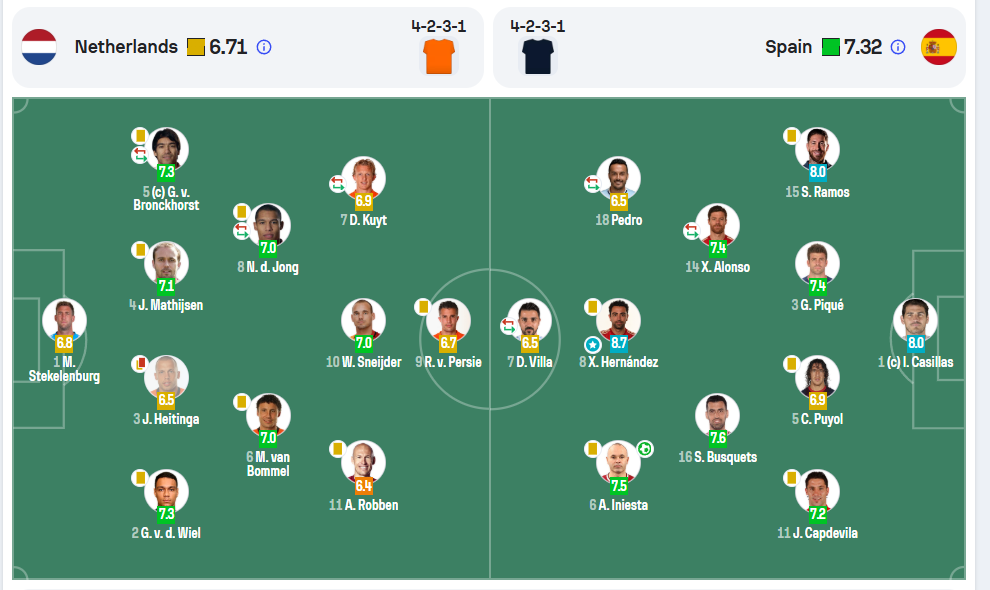Image resolution: width=990 pixels, height=590 pixels.
Task: Click the substitution arrows beside D. Villa
Action: [x=510, y=326]
